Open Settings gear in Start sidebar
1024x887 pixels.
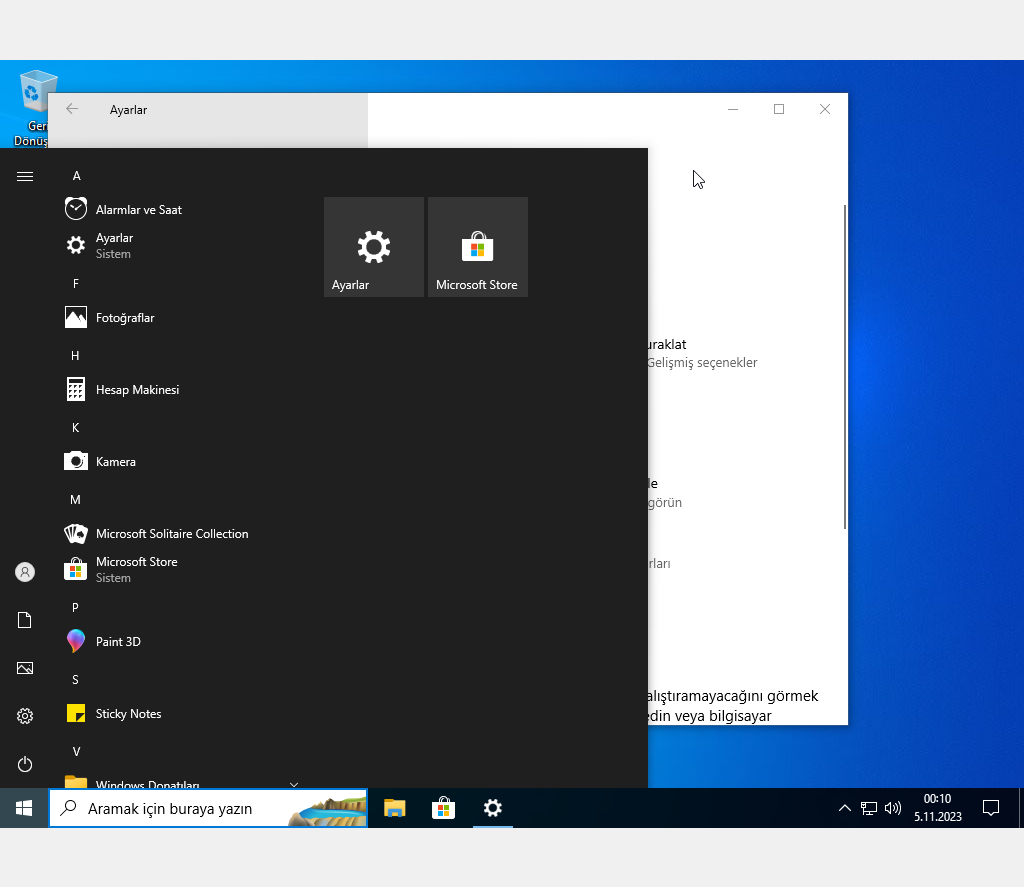(25, 716)
